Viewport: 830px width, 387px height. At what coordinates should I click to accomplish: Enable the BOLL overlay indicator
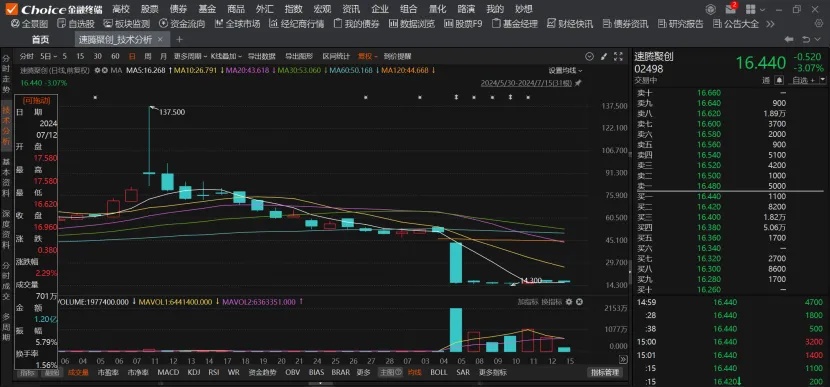[438, 372]
